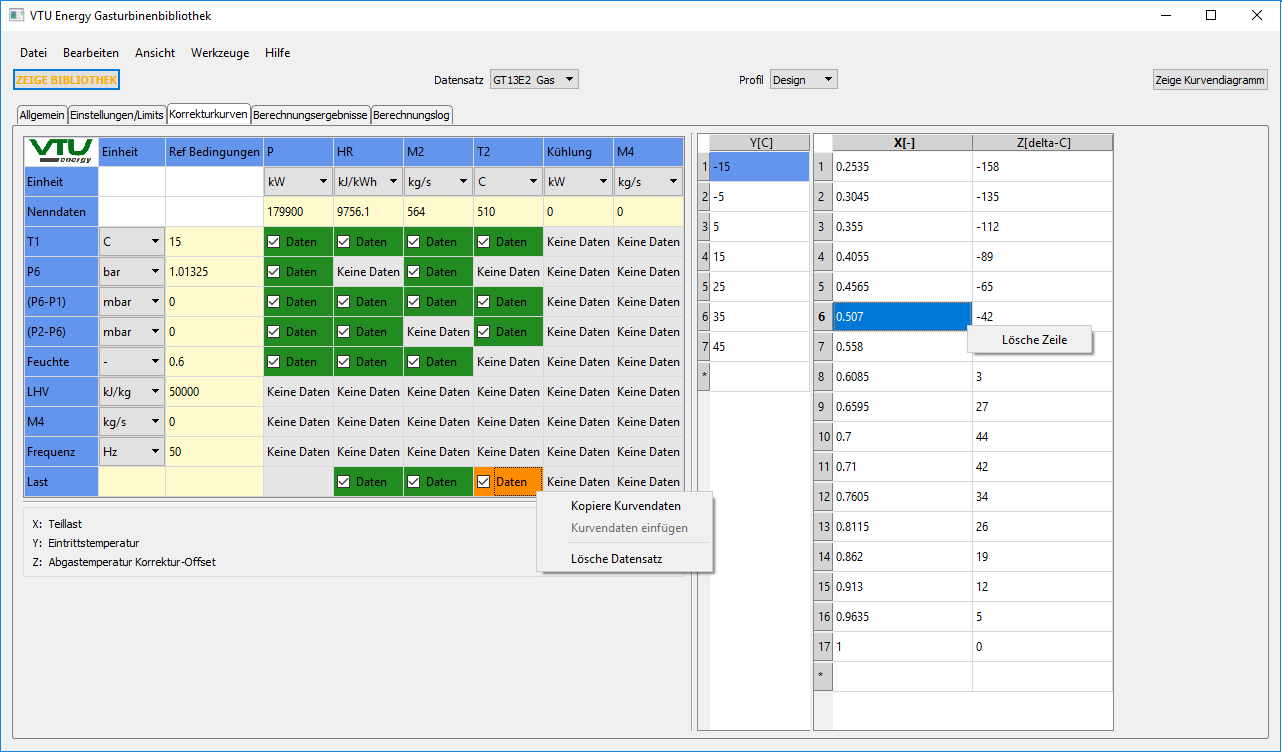
Task: Select Y value -15 cell
Action: pos(760,167)
